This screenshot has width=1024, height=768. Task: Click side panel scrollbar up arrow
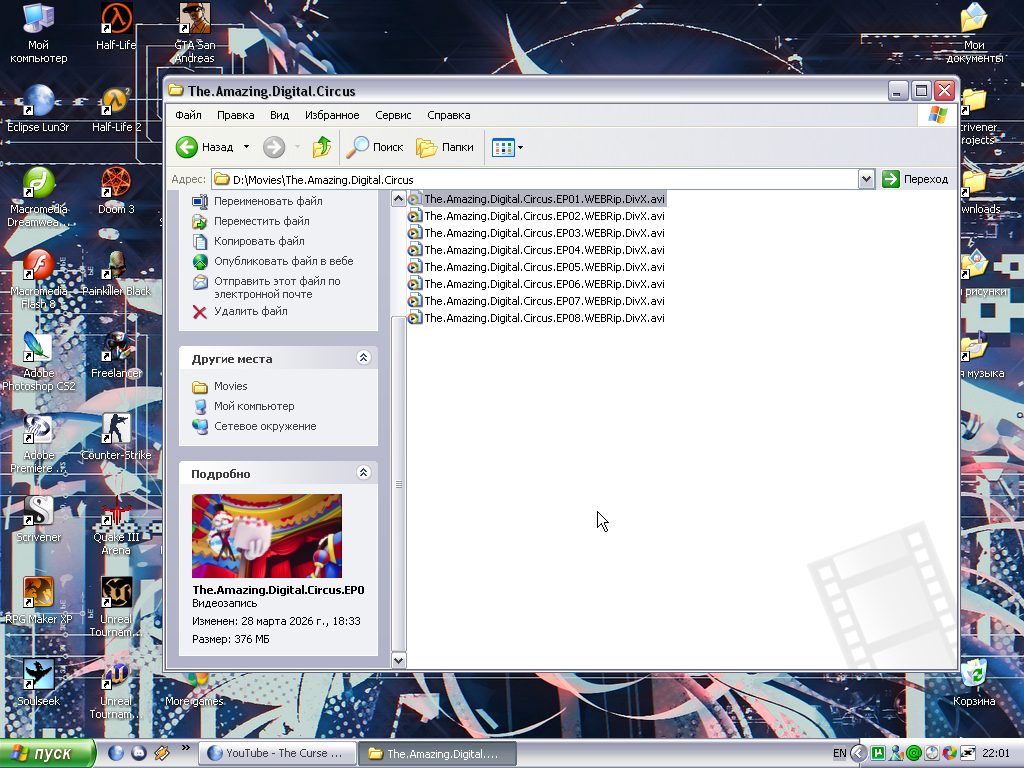click(x=398, y=199)
